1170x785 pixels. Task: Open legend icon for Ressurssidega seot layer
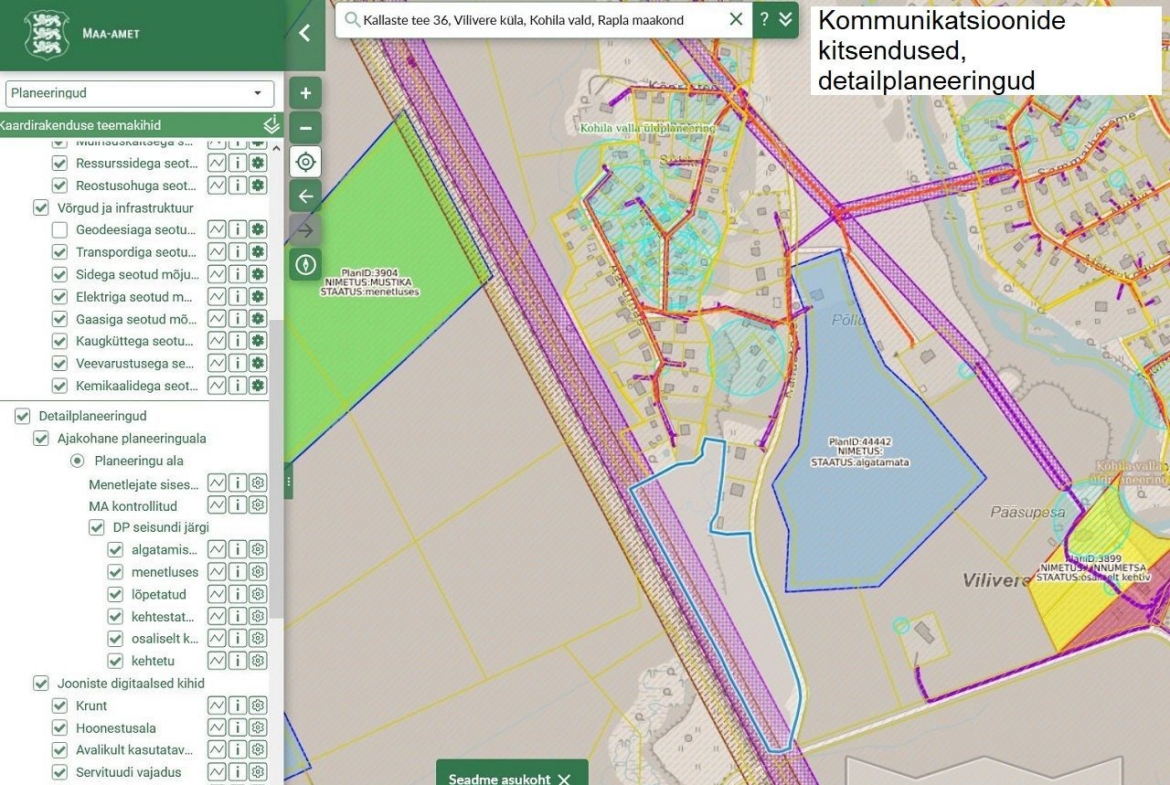click(x=216, y=163)
